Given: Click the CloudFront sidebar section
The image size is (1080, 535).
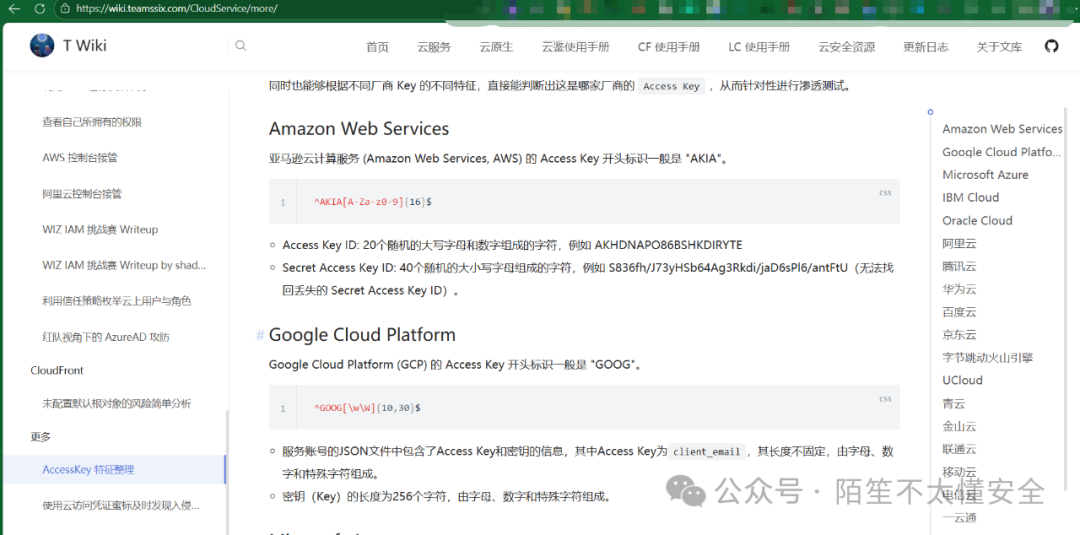Looking at the screenshot, I should (56, 370).
